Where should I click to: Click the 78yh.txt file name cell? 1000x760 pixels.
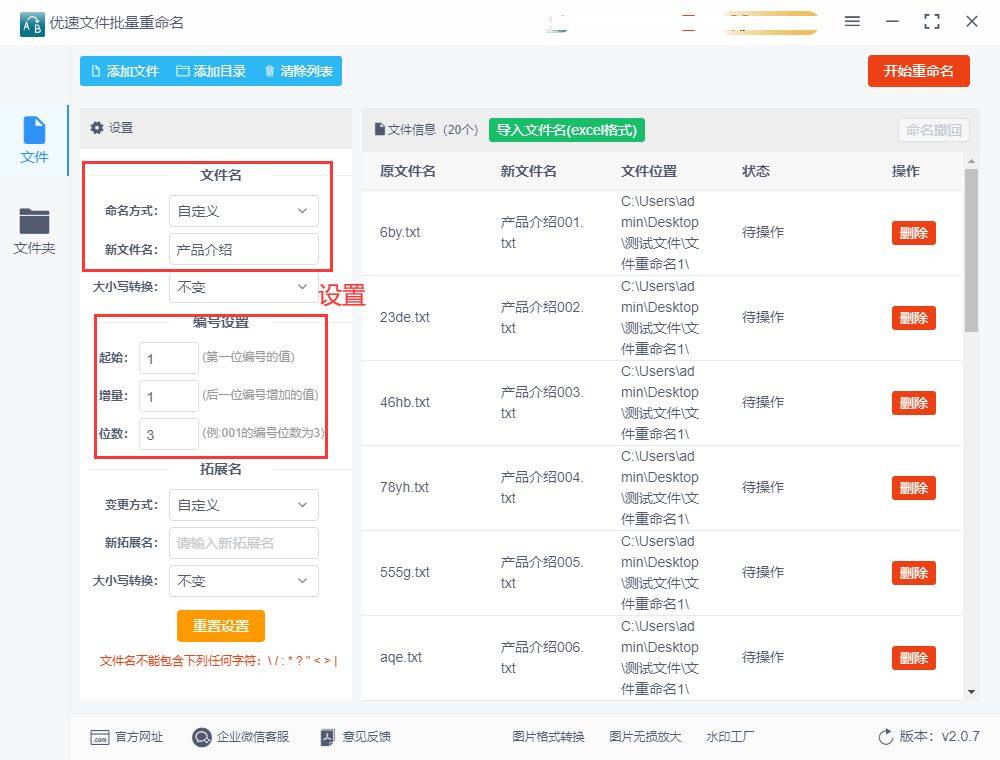[404, 487]
